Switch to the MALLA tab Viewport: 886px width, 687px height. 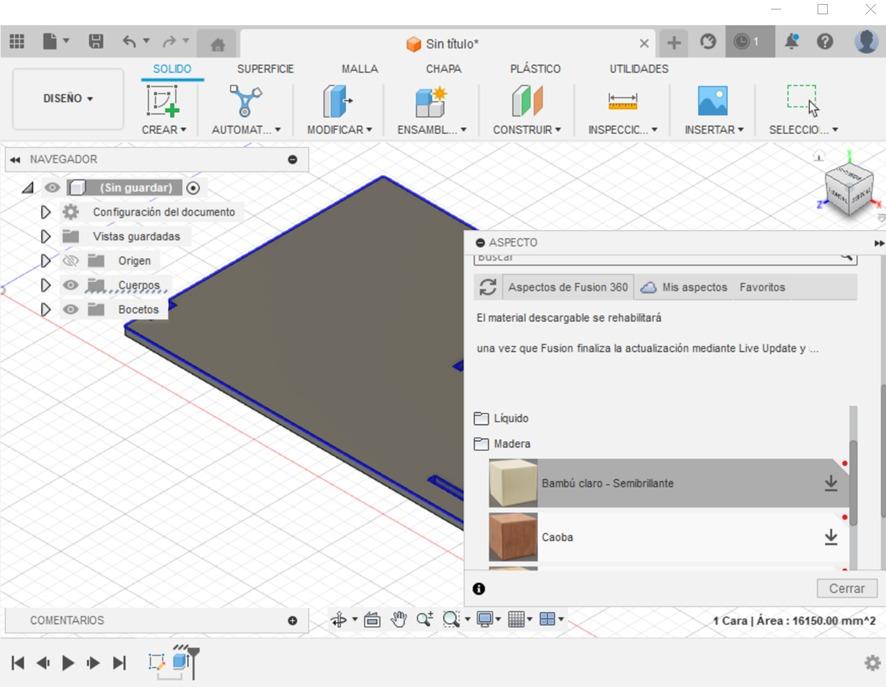[359, 69]
